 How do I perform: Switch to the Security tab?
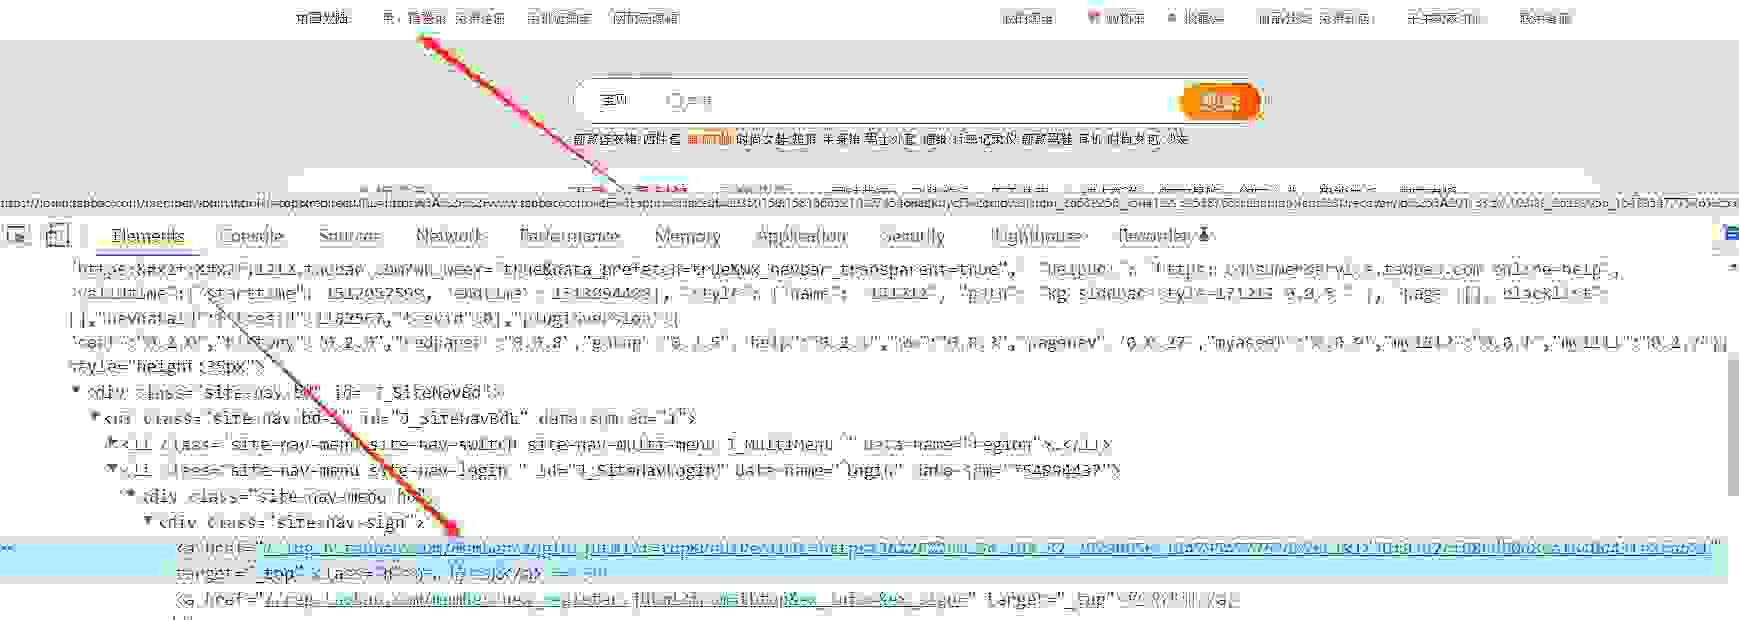coord(913,236)
